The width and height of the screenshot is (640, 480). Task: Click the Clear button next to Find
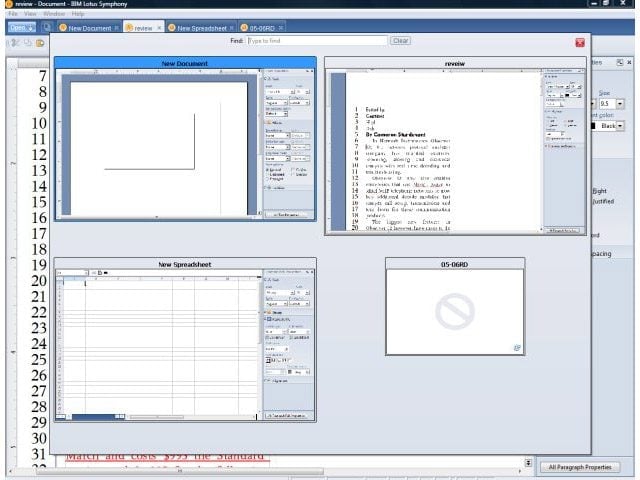pyautogui.click(x=400, y=41)
